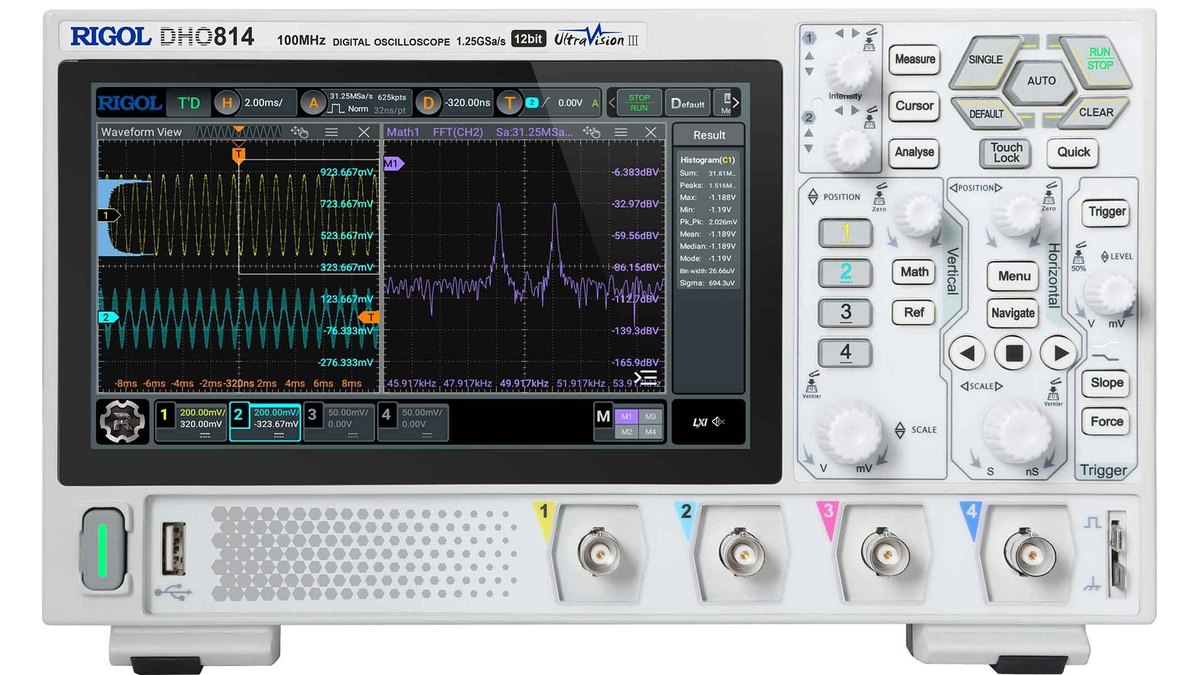The width and height of the screenshot is (1200, 675).
Task: Tap the orange A acquisition icon
Action: [314, 102]
